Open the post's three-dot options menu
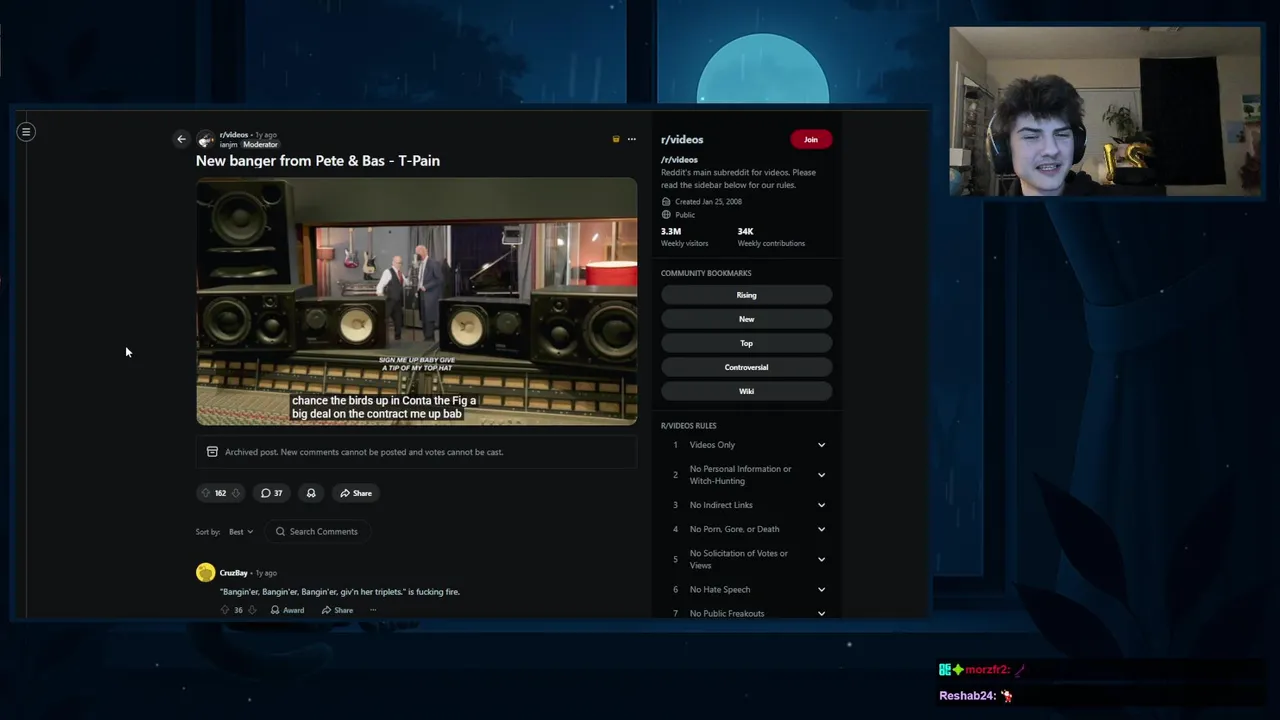 (x=631, y=139)
